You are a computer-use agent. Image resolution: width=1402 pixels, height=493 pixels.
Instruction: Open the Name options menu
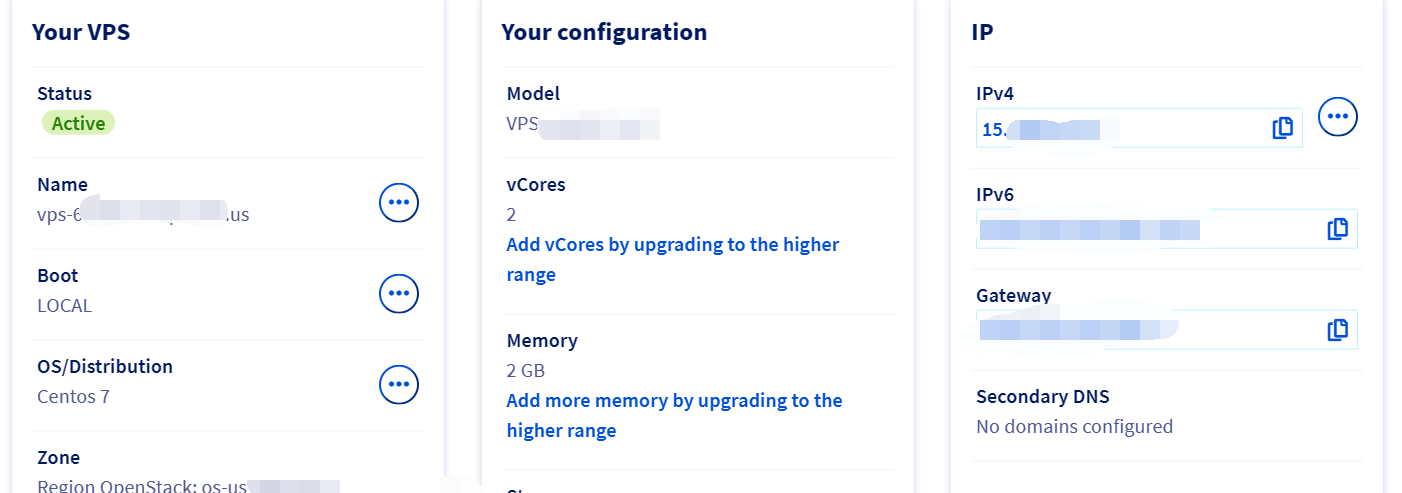[399, 203]
